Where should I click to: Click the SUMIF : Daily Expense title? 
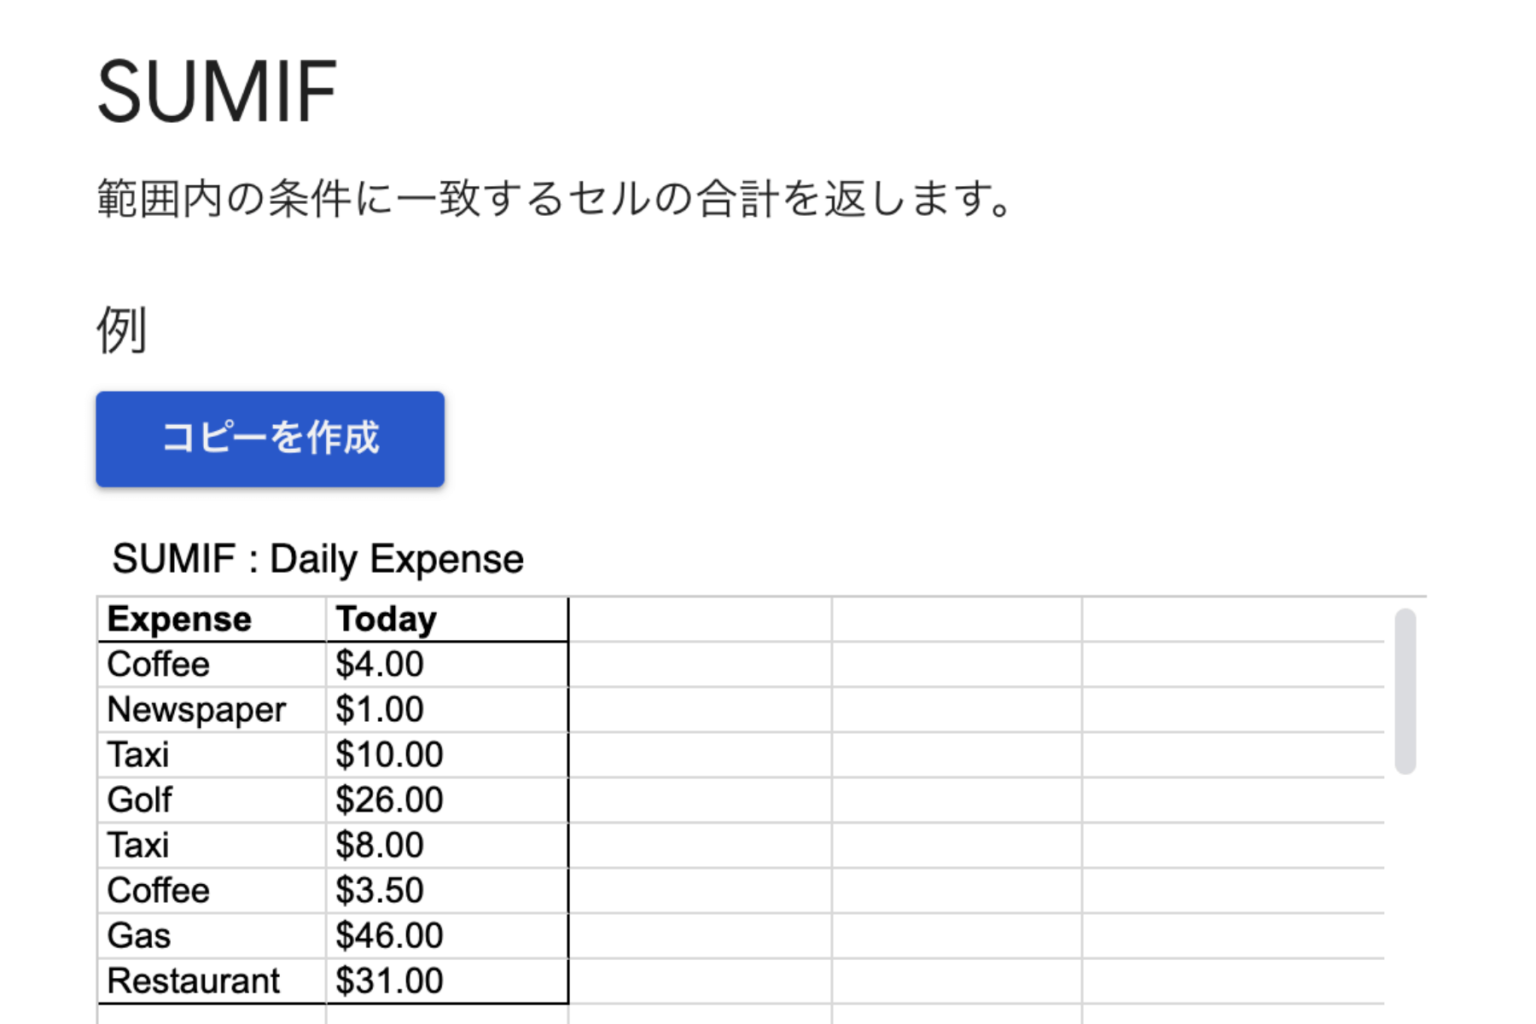click(318, 559)
